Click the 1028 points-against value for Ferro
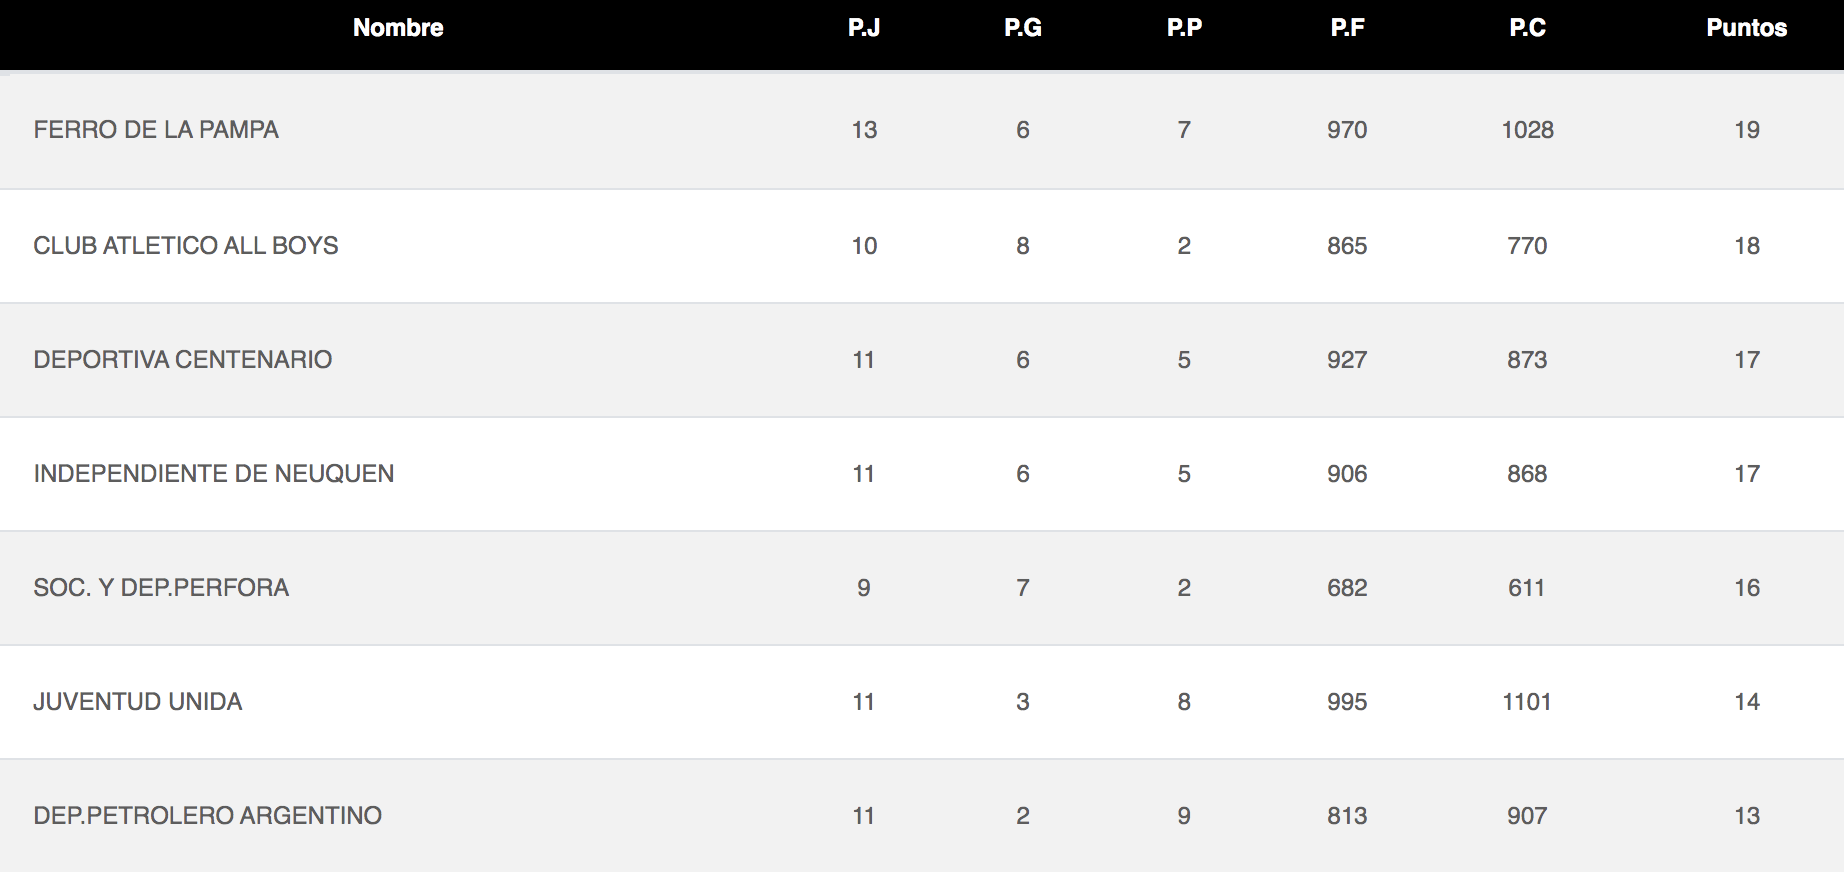Viewport: 1844px width, 888px height. tap(1527, 130)
